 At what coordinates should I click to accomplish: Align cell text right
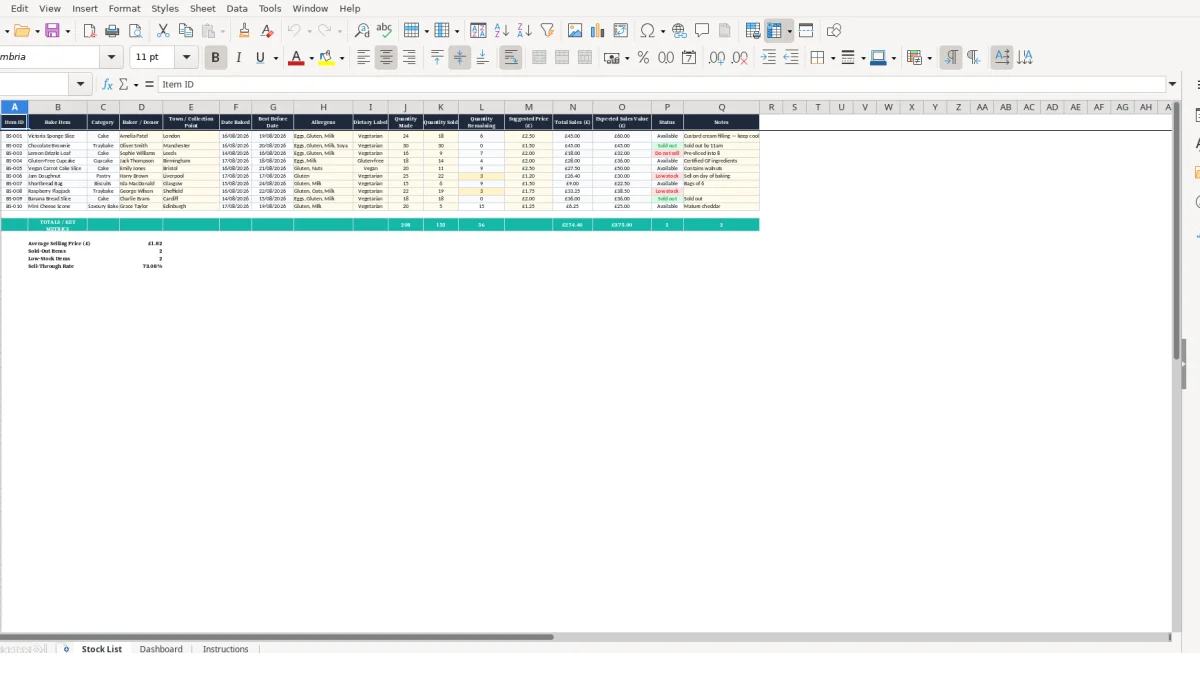pos(409,58)
